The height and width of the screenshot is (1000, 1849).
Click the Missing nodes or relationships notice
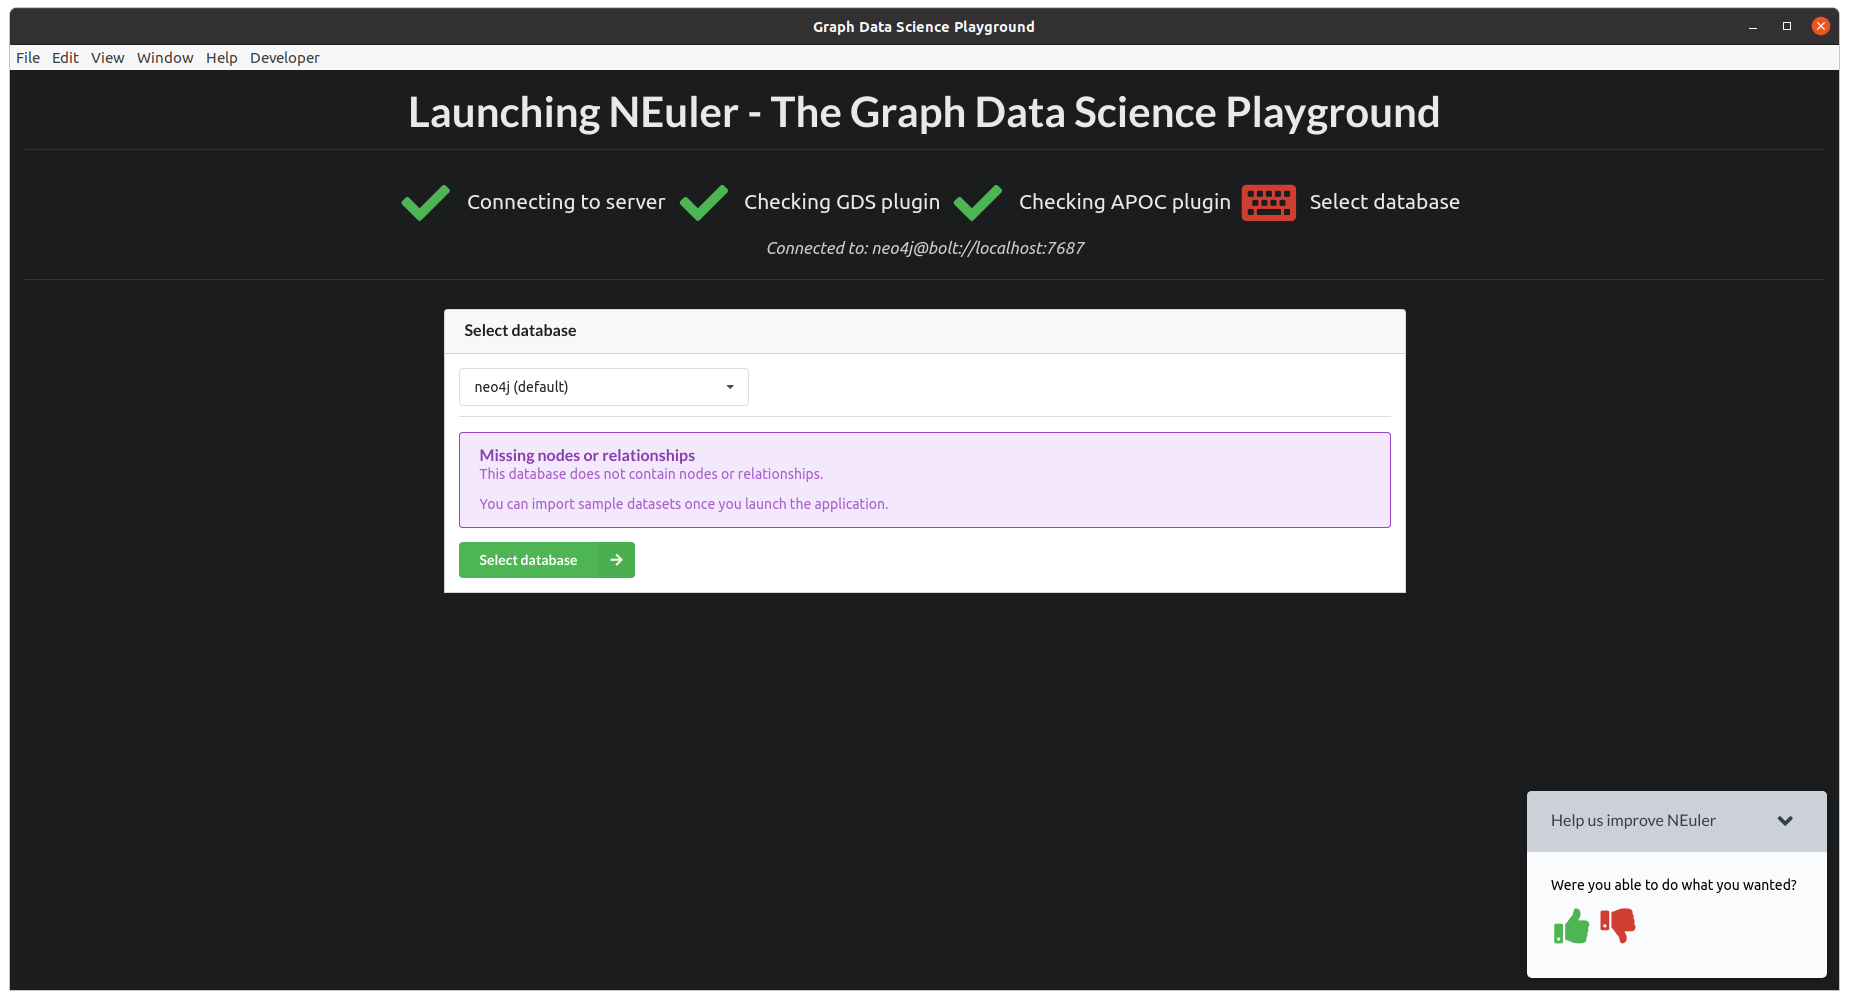[x=925, y=480]
